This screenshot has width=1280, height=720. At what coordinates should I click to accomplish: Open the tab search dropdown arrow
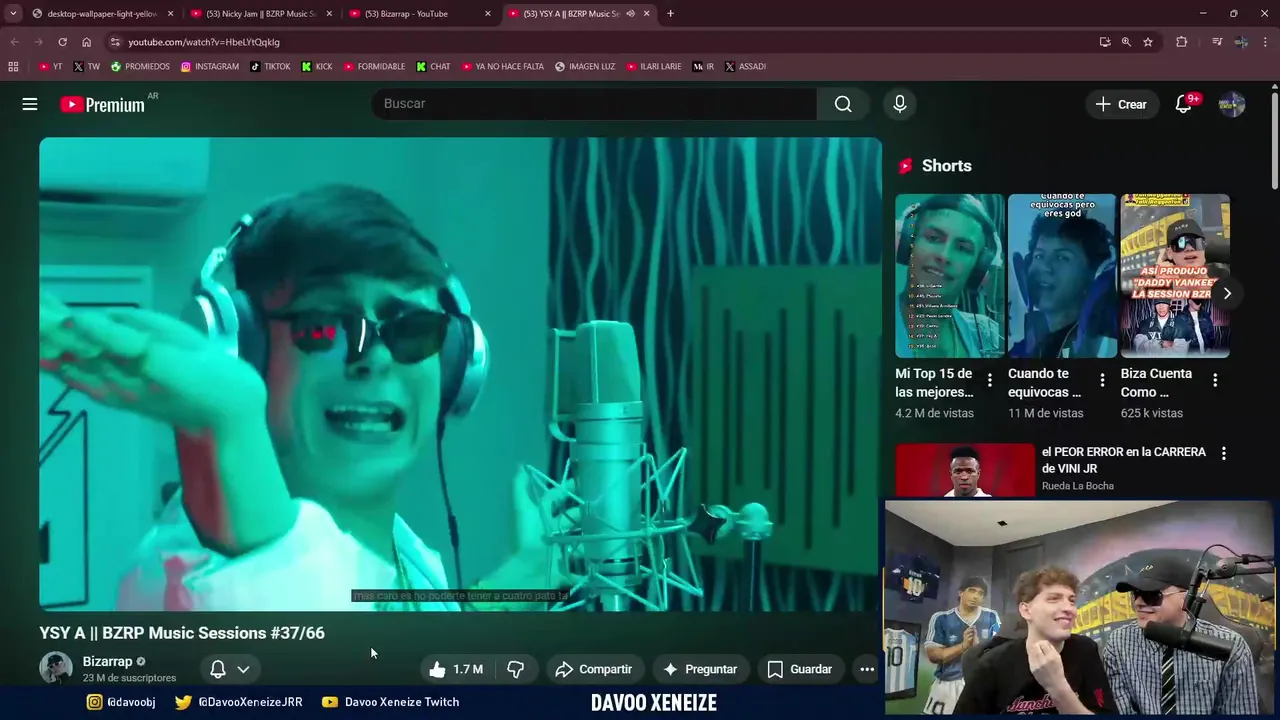pyautogui.click(x=13, y=14)
